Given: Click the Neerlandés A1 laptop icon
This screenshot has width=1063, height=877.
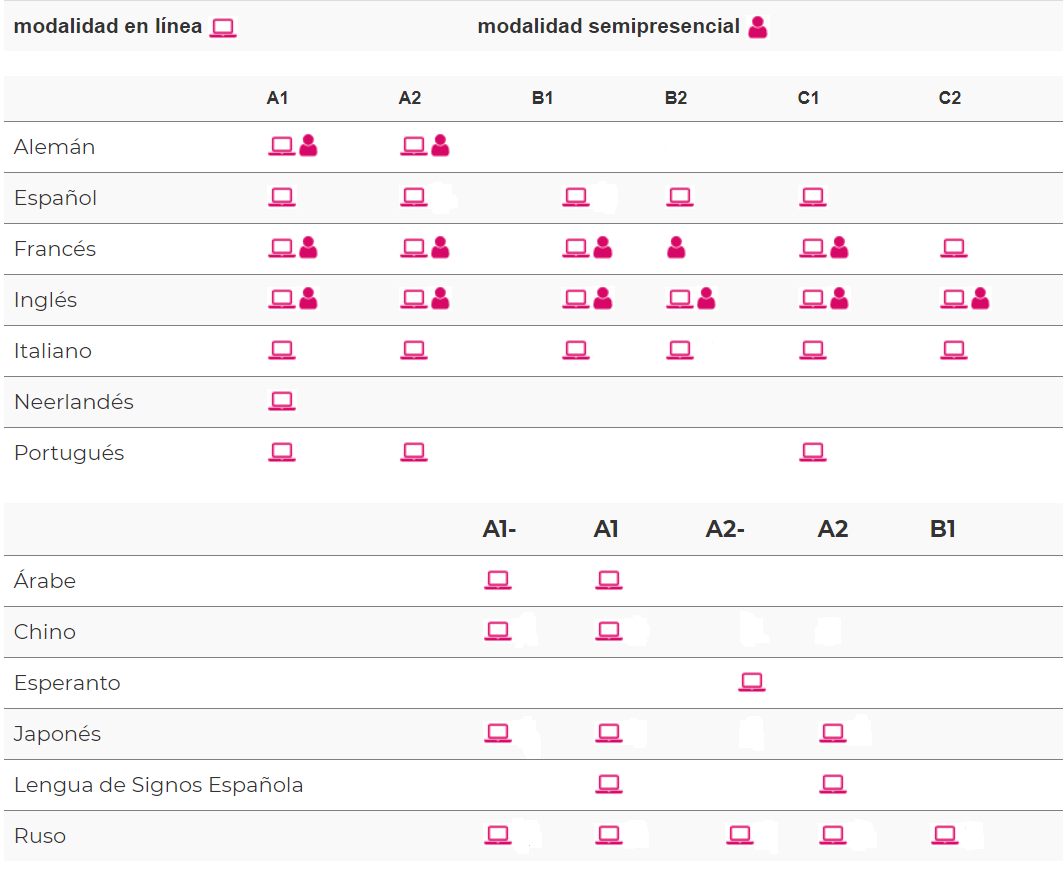Looking at the screenshot, I should click(x=282, y=402).
